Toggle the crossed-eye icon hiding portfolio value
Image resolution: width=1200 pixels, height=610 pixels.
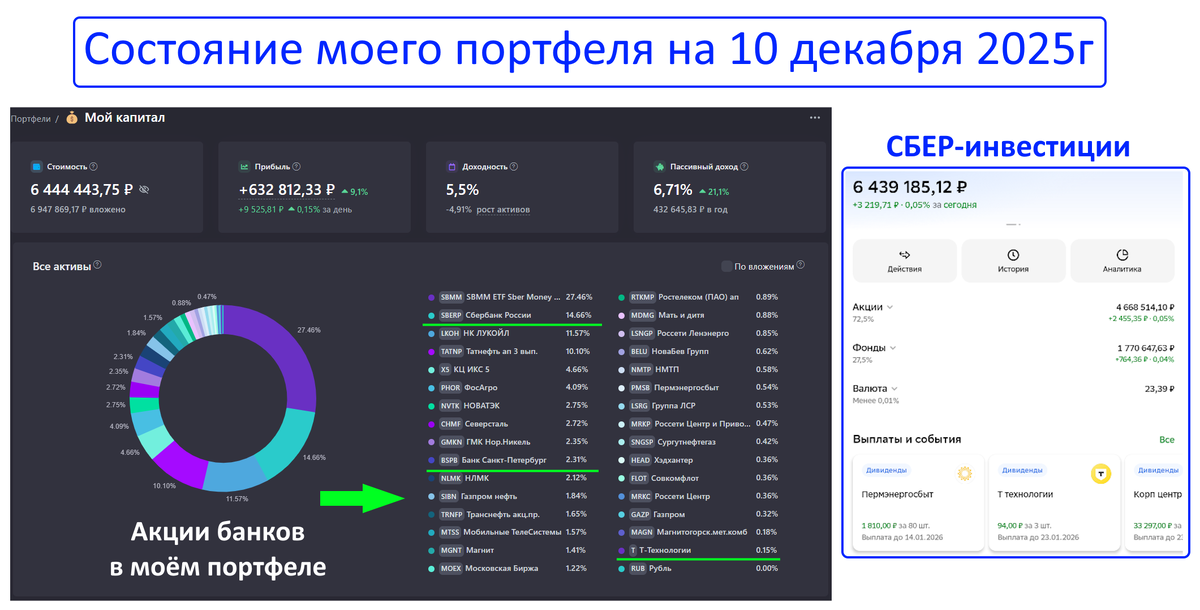click(144, 189)
